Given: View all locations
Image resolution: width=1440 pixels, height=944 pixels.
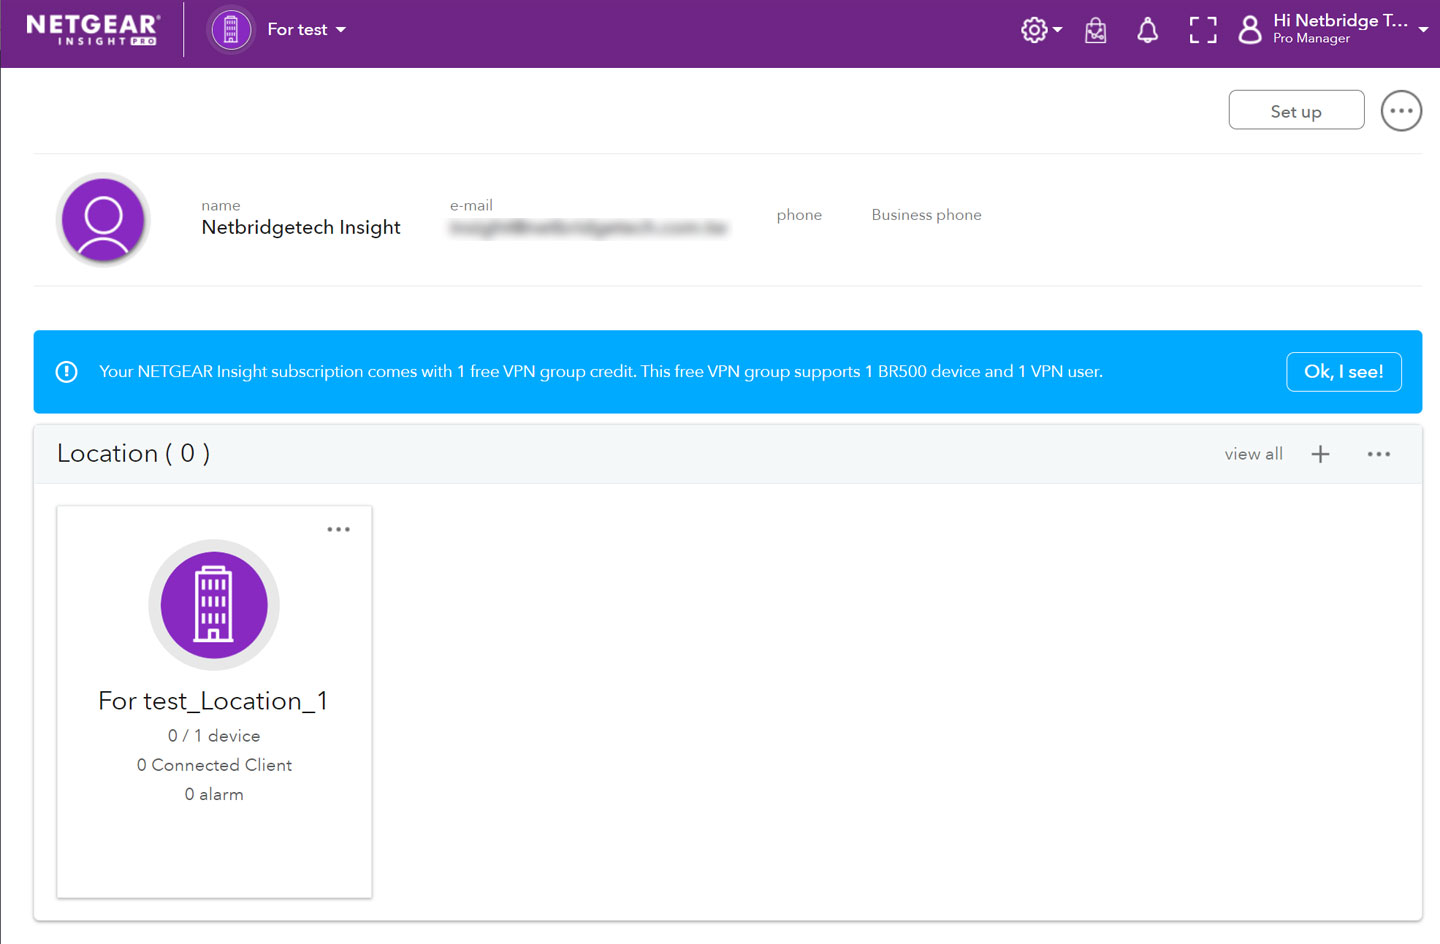Looking at the screenshot, I should pos(1253,453).
